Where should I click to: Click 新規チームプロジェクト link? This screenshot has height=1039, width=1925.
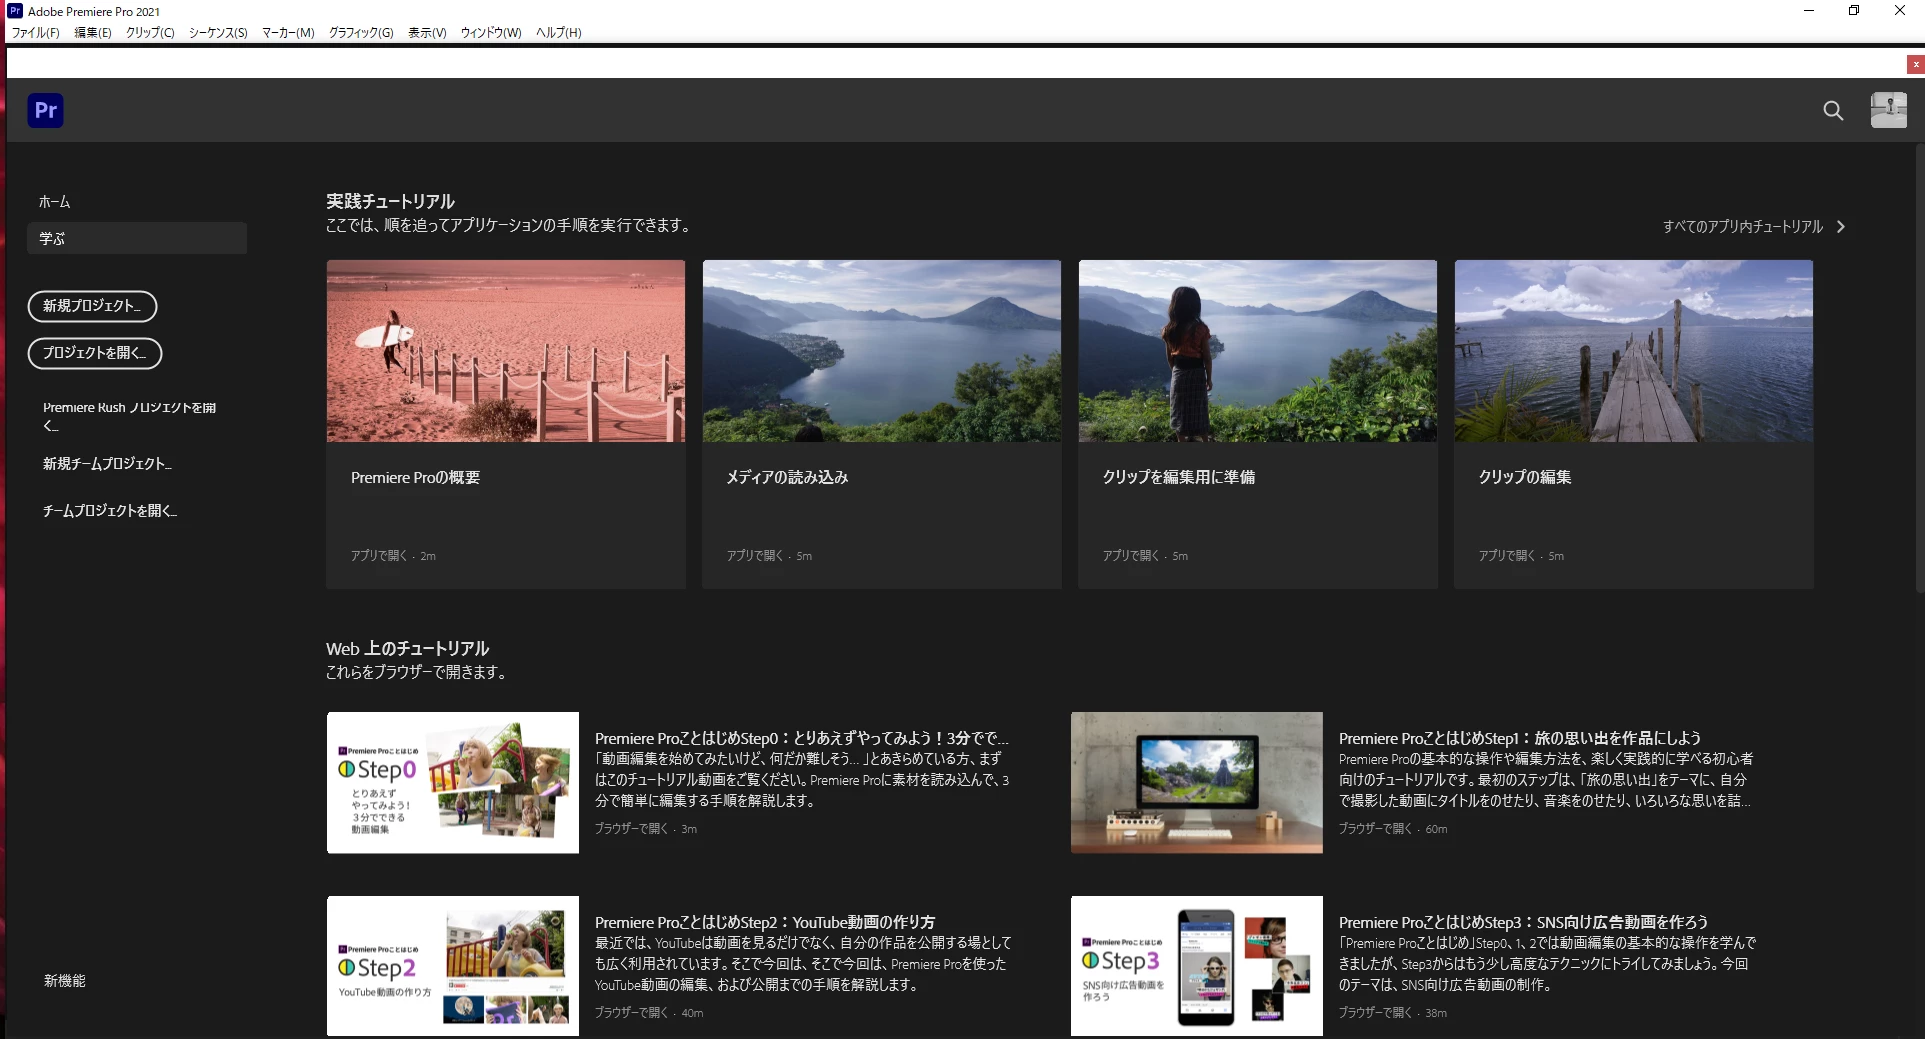click(107, 464)
